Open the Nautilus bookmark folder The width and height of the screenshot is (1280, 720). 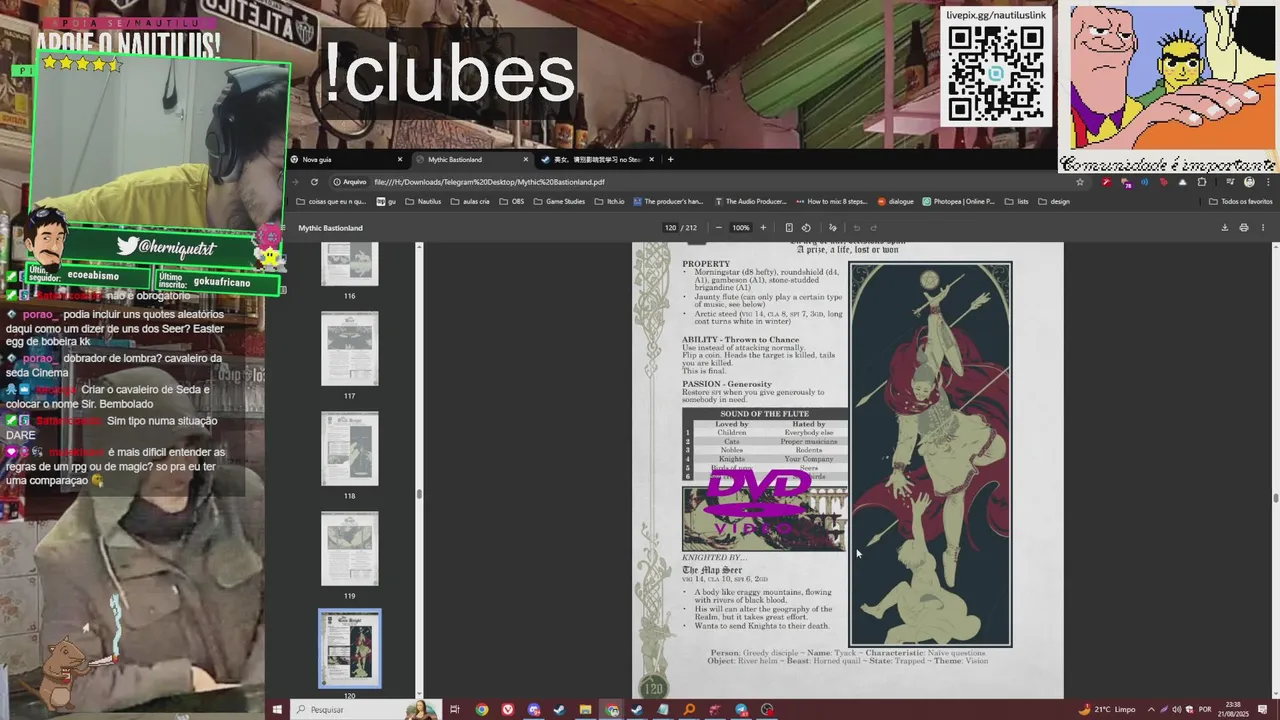pyautogui.click(x=423, y=201)
